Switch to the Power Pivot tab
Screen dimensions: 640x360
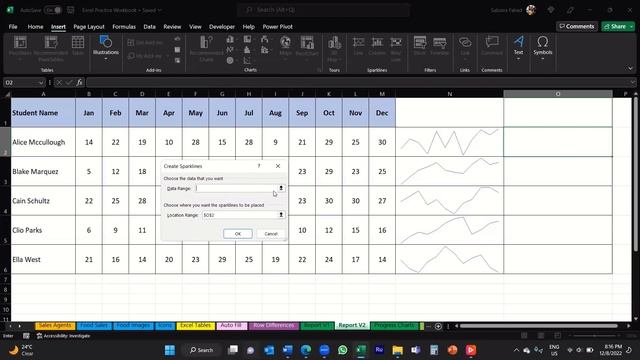click(278, 27)
